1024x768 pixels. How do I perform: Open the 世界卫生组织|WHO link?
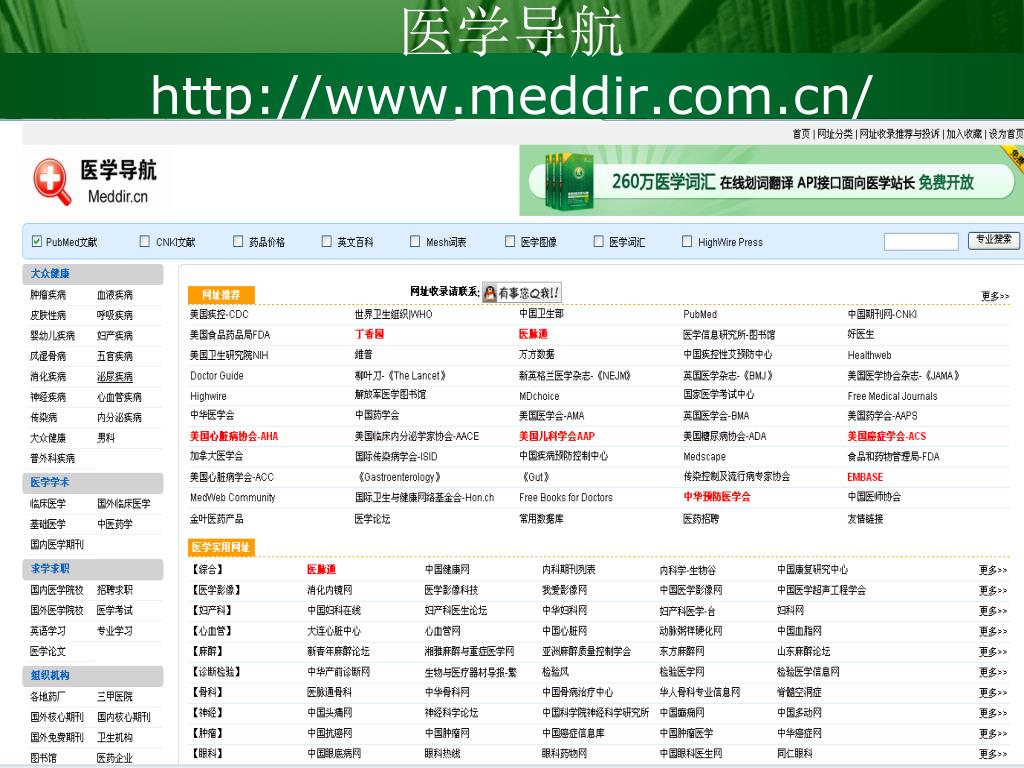point(393,315)
